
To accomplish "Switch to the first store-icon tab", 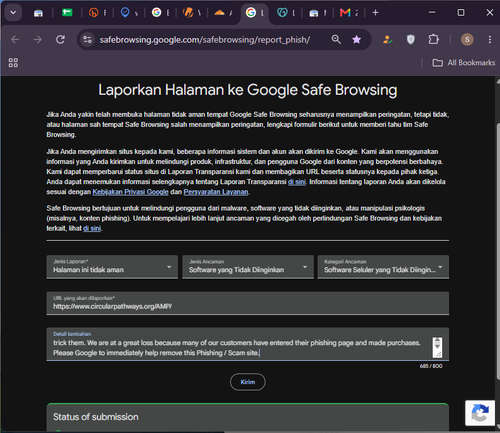I will click(x=38, y=13).
